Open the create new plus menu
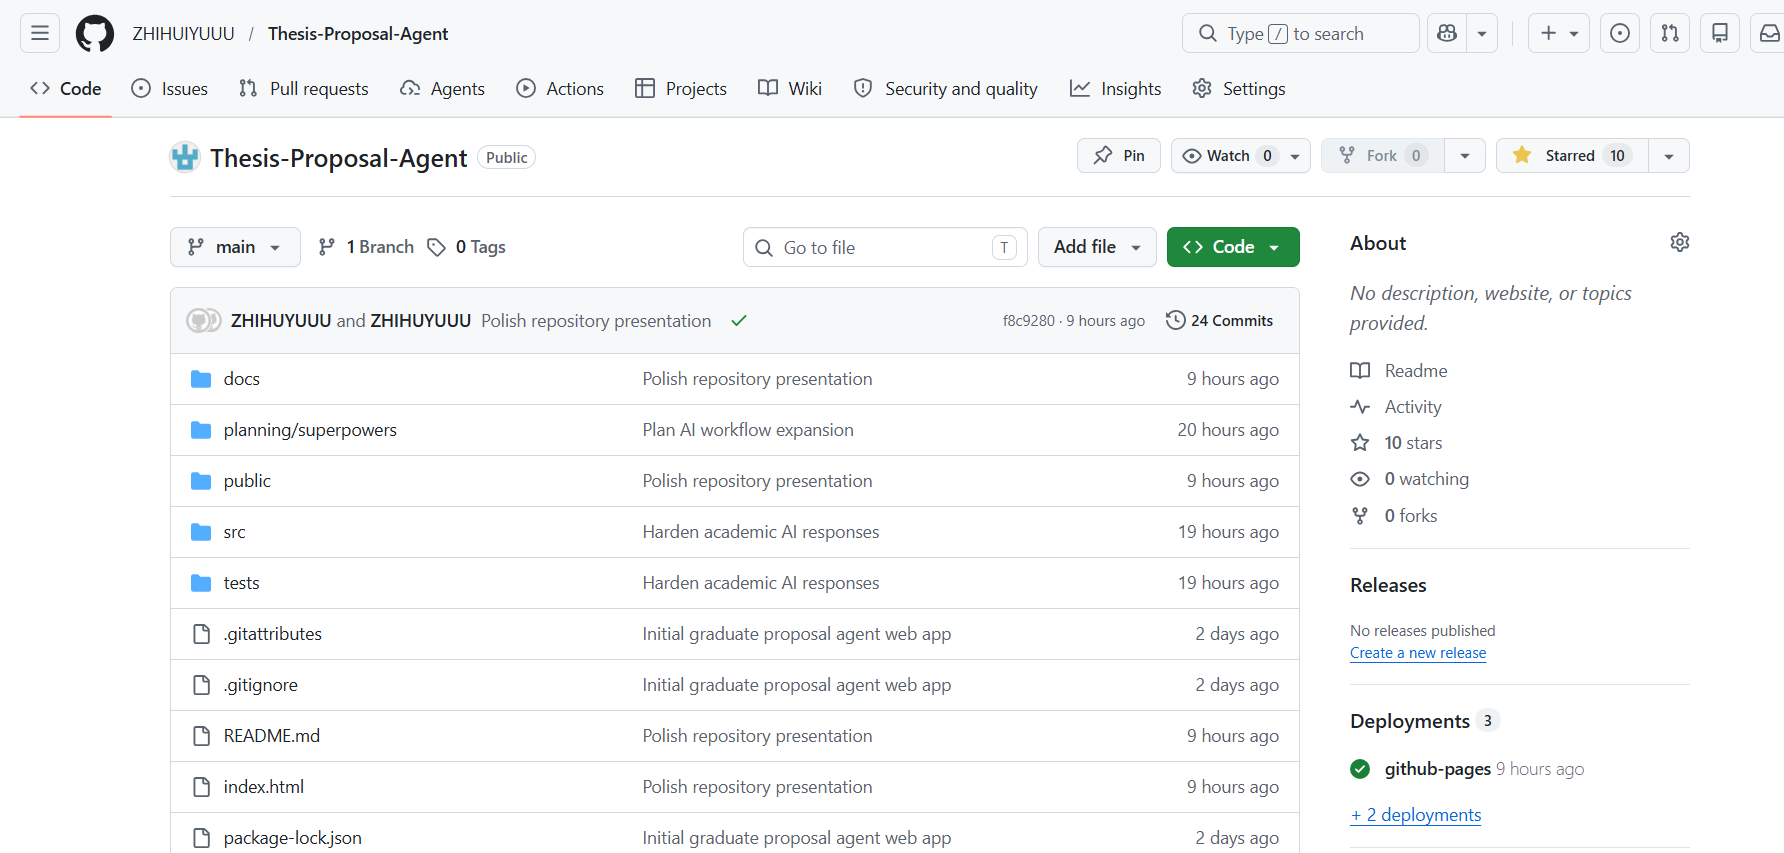1784x853 pixels. [x=1559, y=33]
